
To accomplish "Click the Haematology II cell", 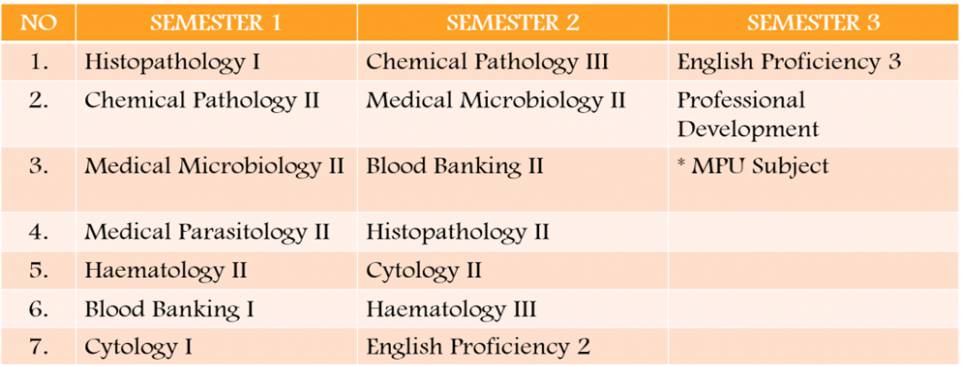I will pyautogui.click(x=216, y=270).
